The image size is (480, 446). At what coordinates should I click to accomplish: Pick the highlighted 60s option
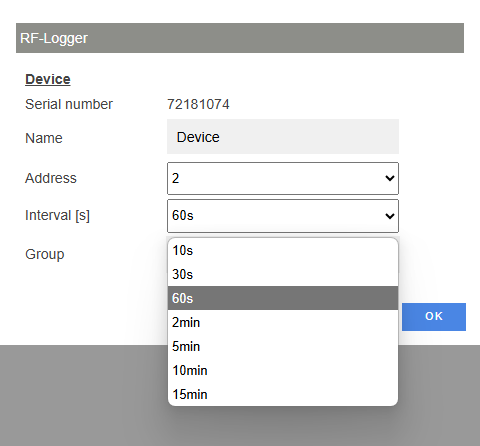click(283, 298)
